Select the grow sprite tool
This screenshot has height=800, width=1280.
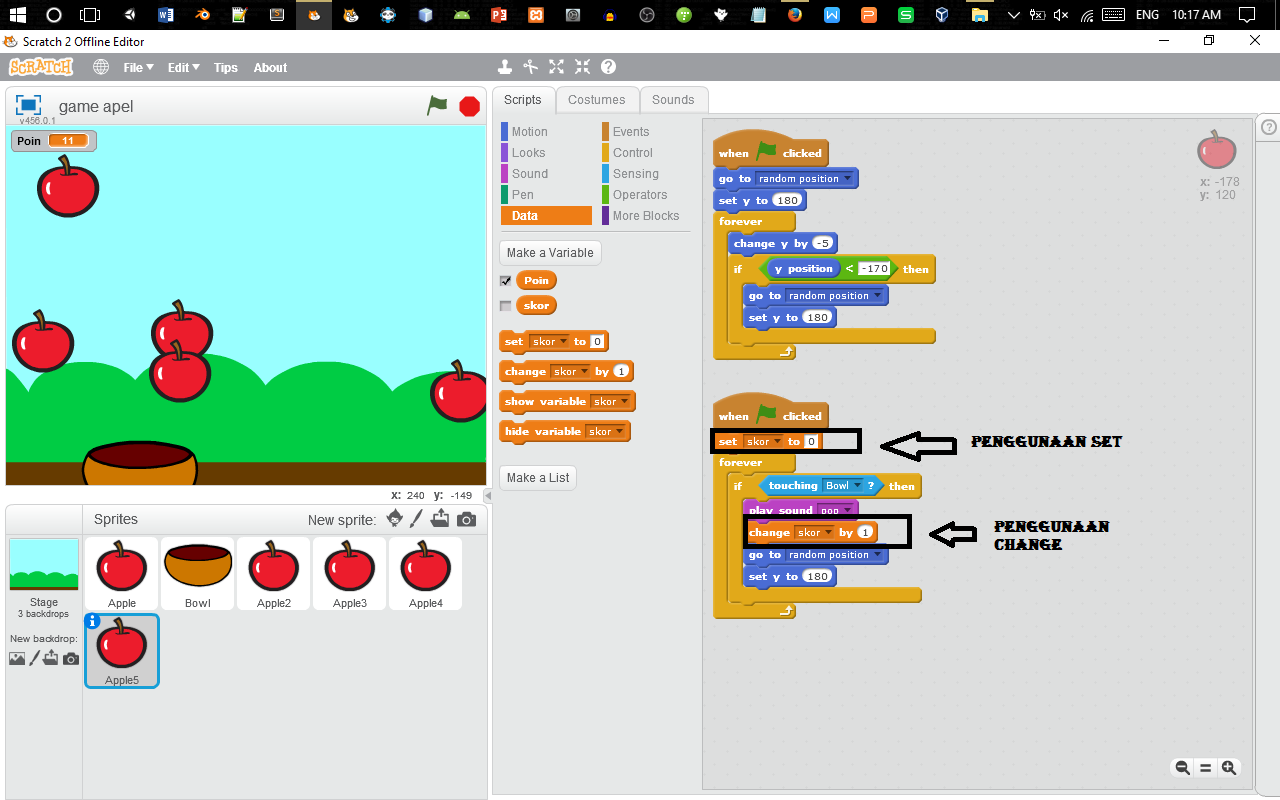(556, 67)
